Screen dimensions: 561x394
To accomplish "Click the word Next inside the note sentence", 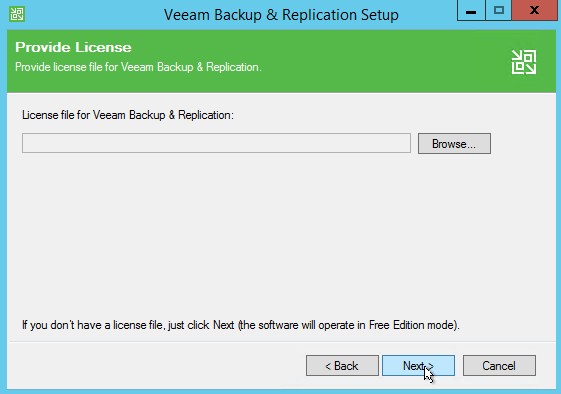I will pyautogui.click(x=224, y=325).
